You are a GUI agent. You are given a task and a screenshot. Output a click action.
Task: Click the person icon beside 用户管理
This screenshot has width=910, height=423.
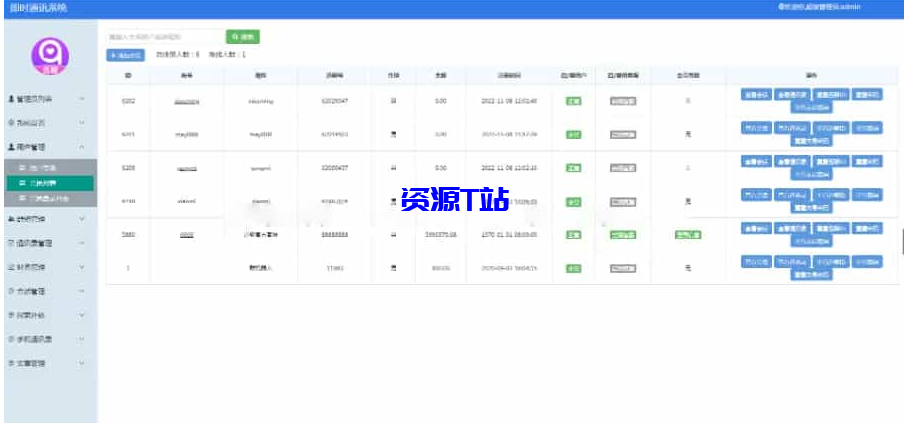pos(11,147)
